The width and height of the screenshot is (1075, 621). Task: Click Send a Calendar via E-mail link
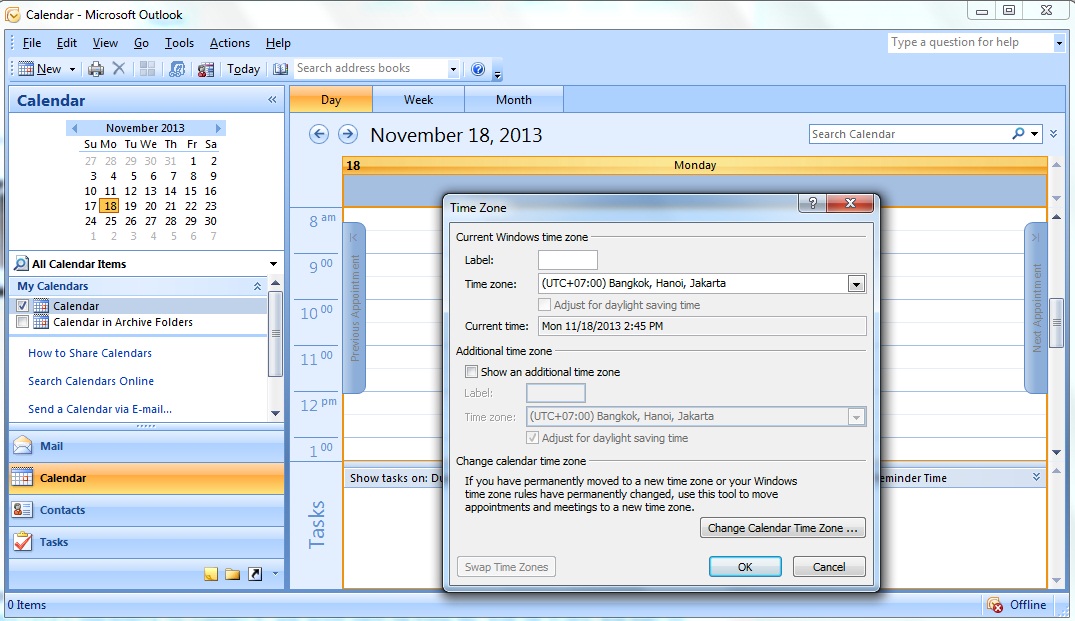point(99,409)
